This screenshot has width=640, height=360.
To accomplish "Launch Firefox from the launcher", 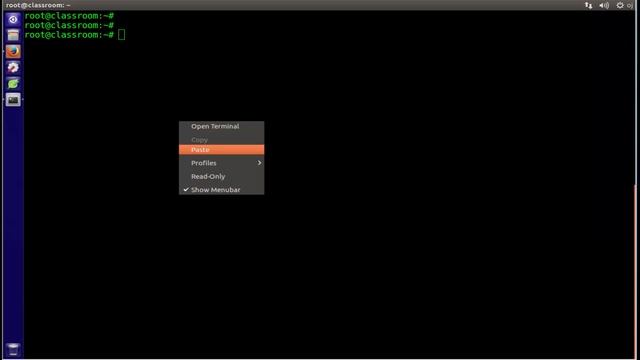I will click(x=13, y=51).
